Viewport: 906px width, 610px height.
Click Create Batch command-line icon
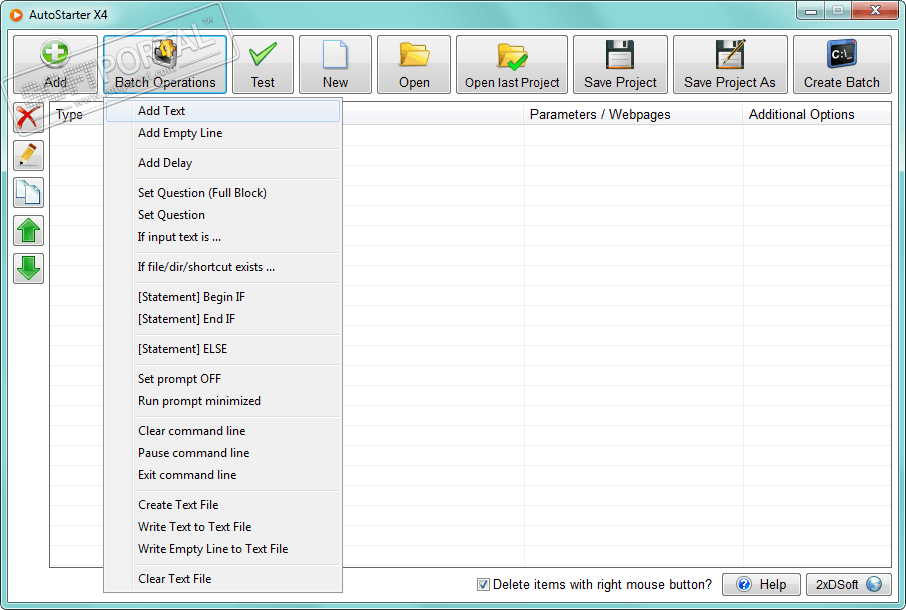point(842,65)
